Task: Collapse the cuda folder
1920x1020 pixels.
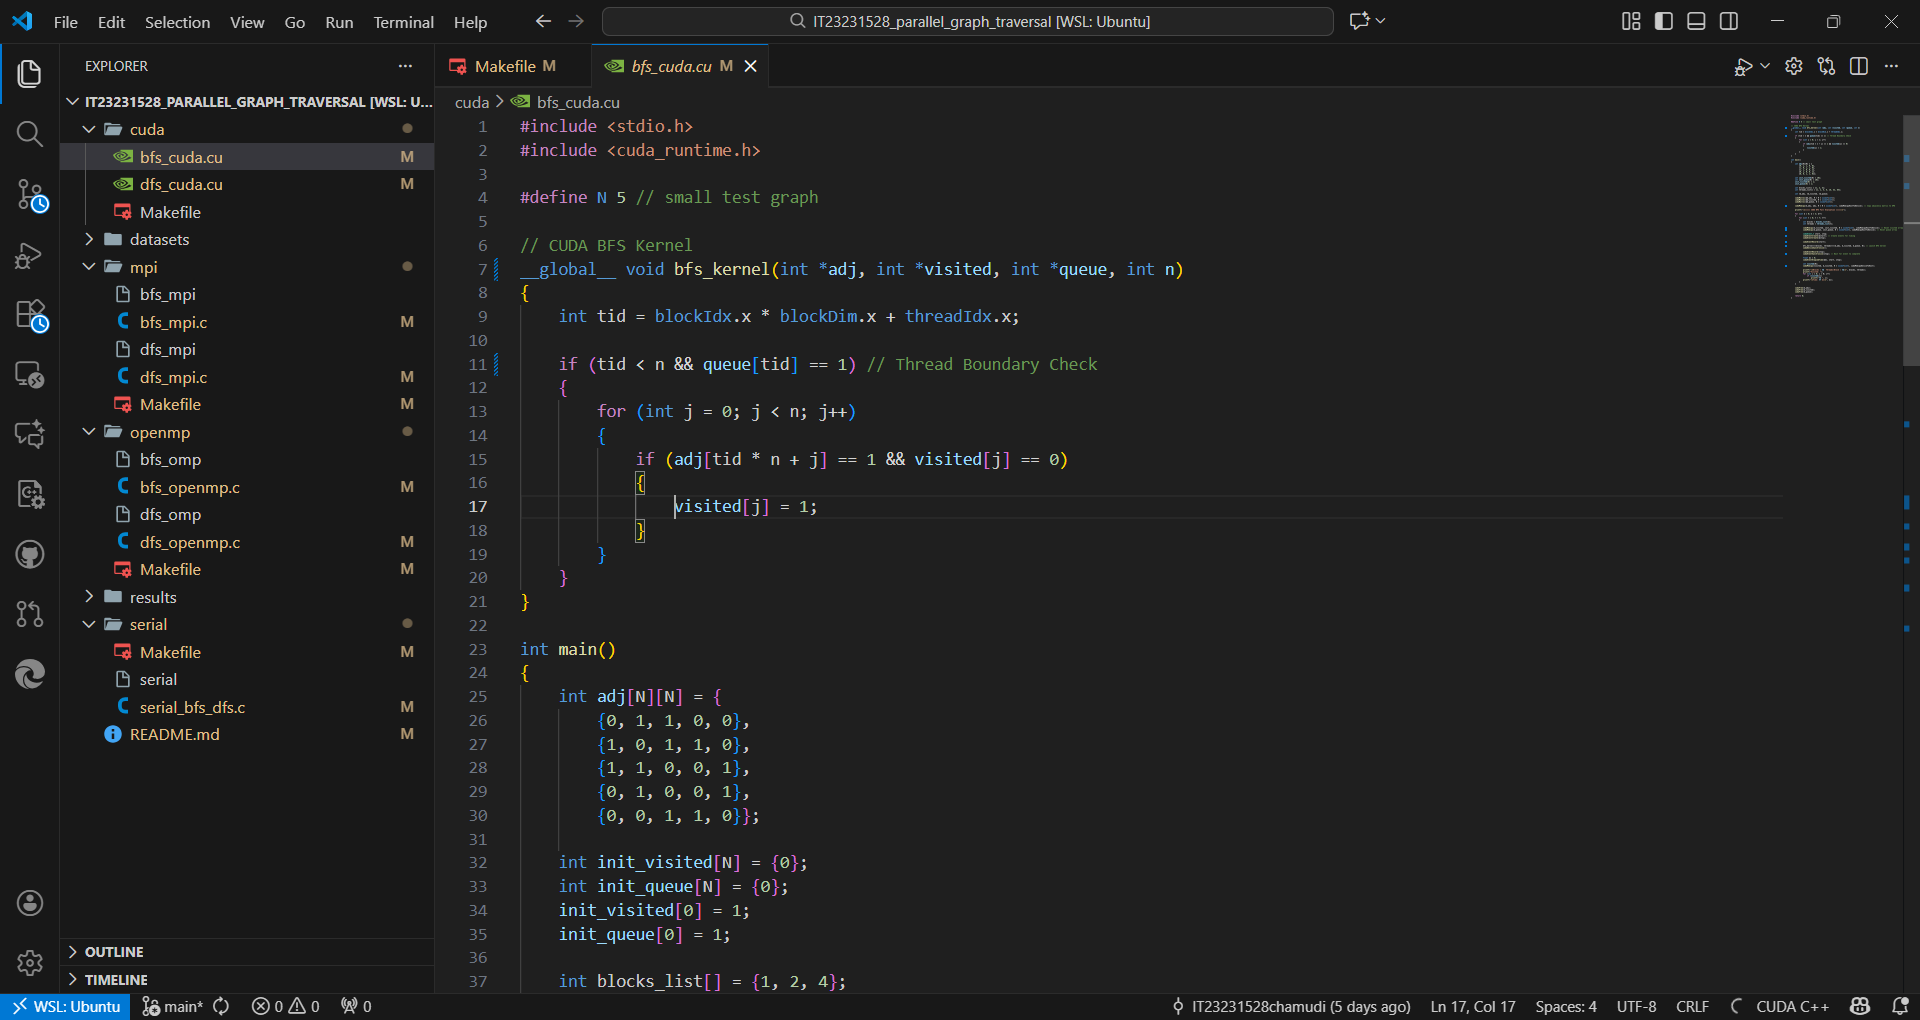Action: [x=146, y=129]
